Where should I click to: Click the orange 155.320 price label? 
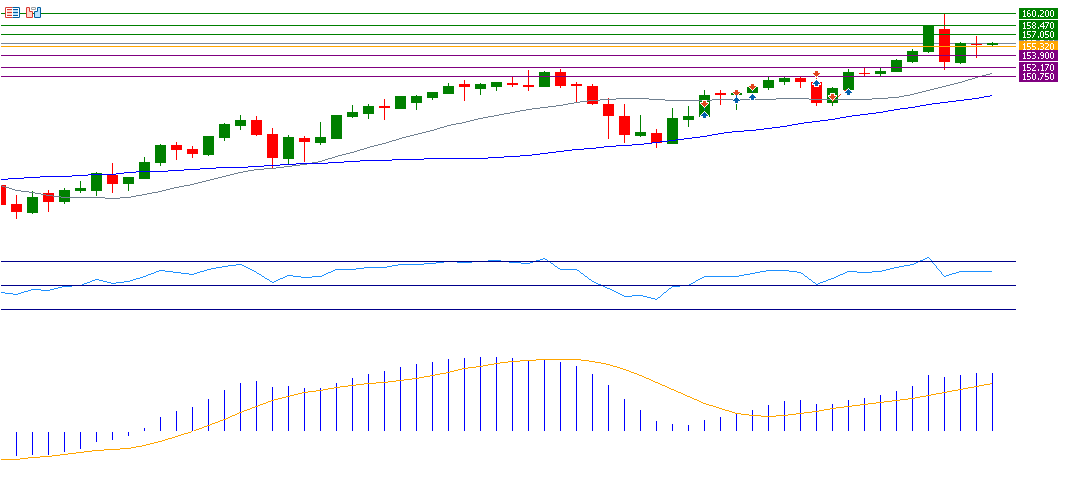point(1038,46)
